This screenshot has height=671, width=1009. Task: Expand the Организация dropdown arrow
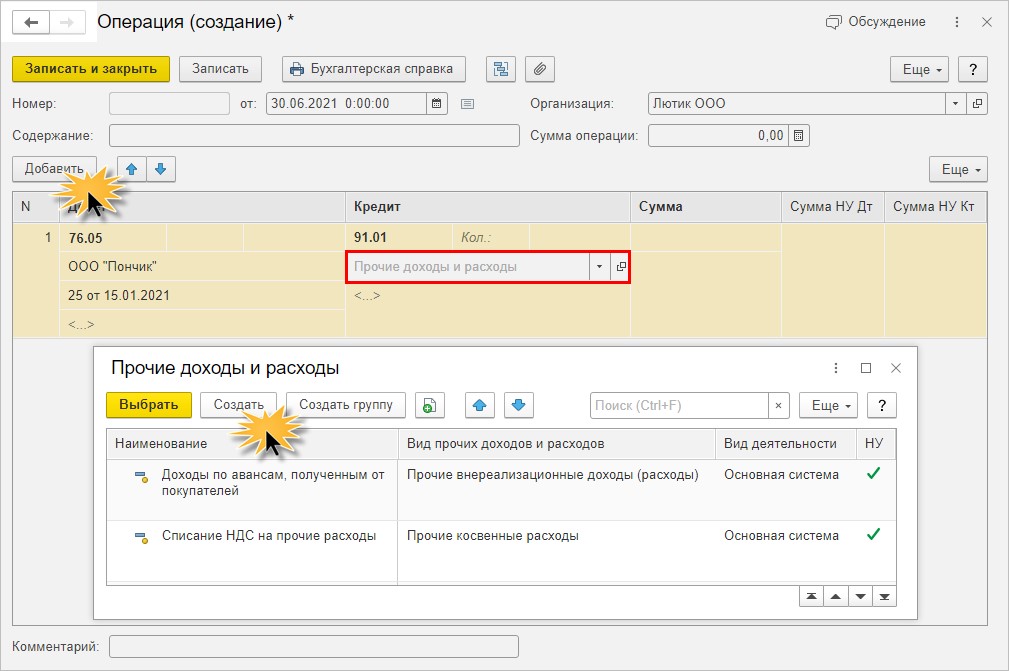(955, 104)
